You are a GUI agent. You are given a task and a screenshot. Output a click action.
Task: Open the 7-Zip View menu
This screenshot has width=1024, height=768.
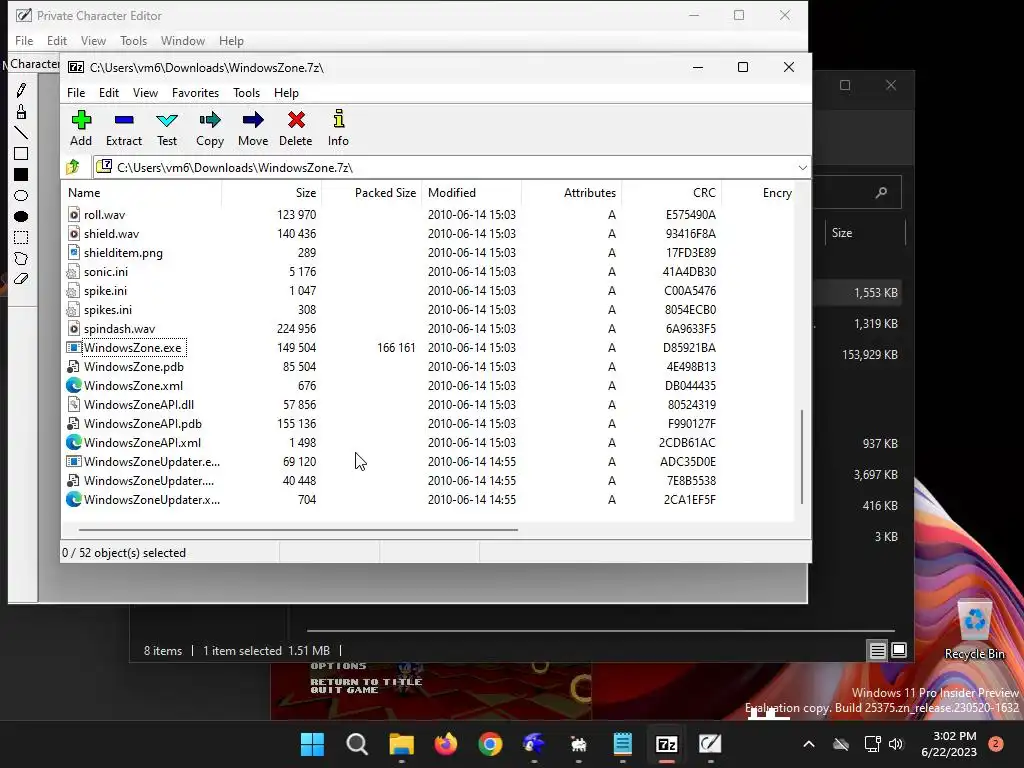coord(145,93)
